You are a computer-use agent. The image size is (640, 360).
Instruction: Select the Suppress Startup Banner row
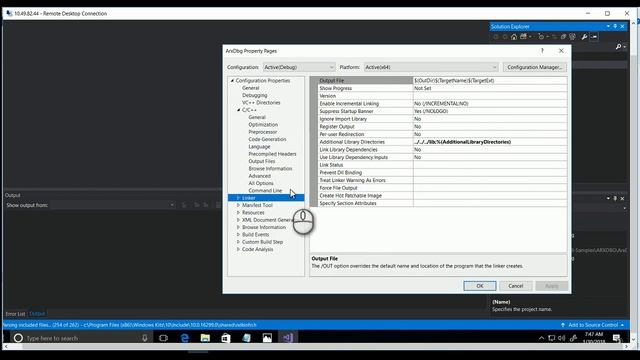pyautogui.click(x=442, y=111)
